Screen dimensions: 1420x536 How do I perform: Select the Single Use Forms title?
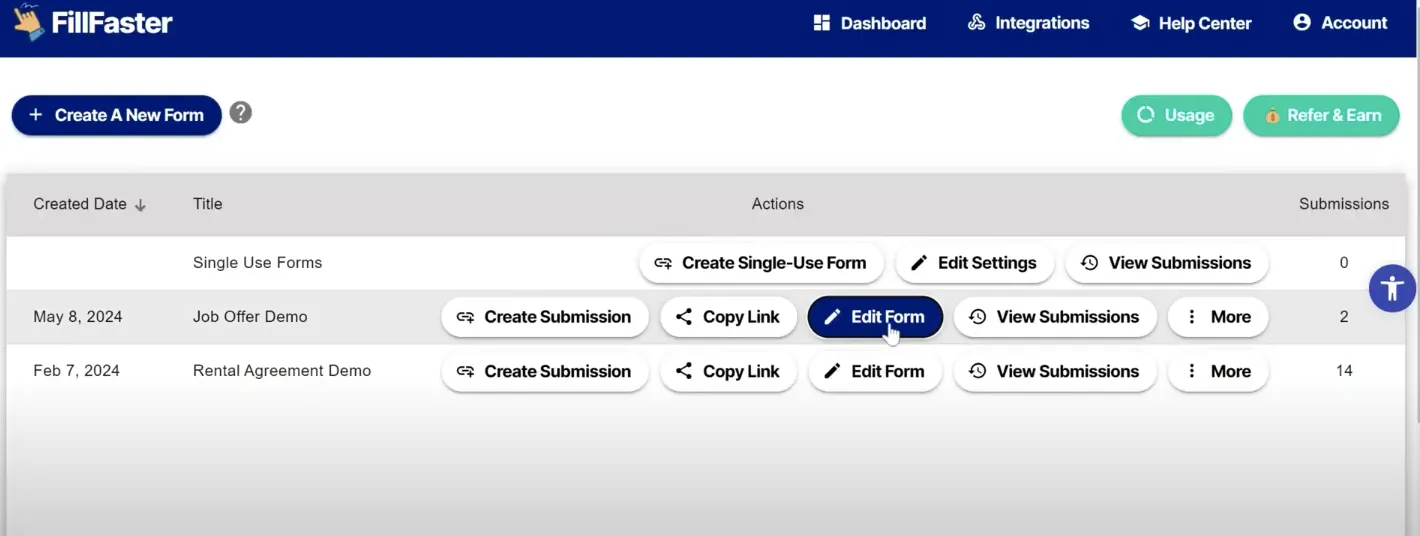point(257,263)
